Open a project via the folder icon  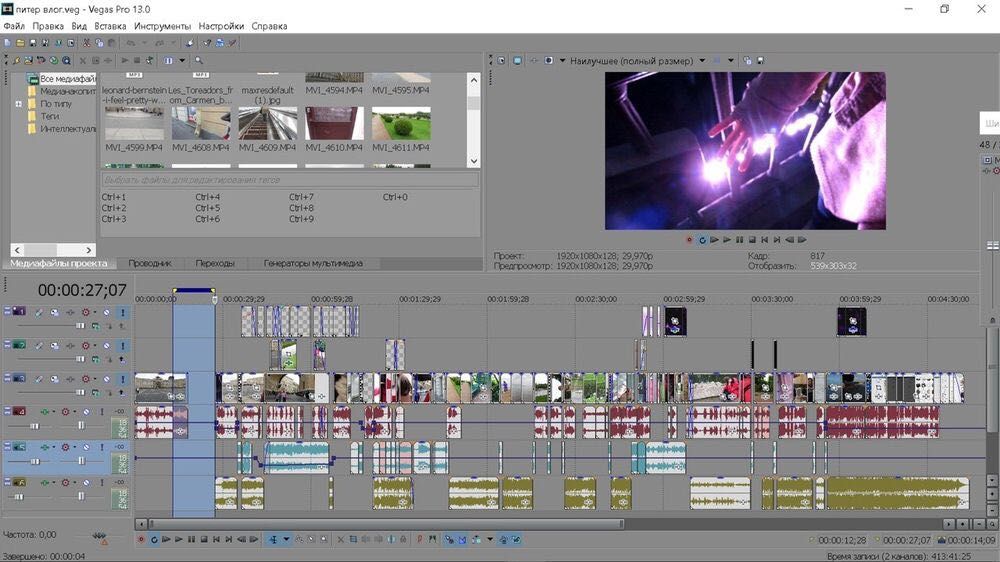click(x=20, y=43)
